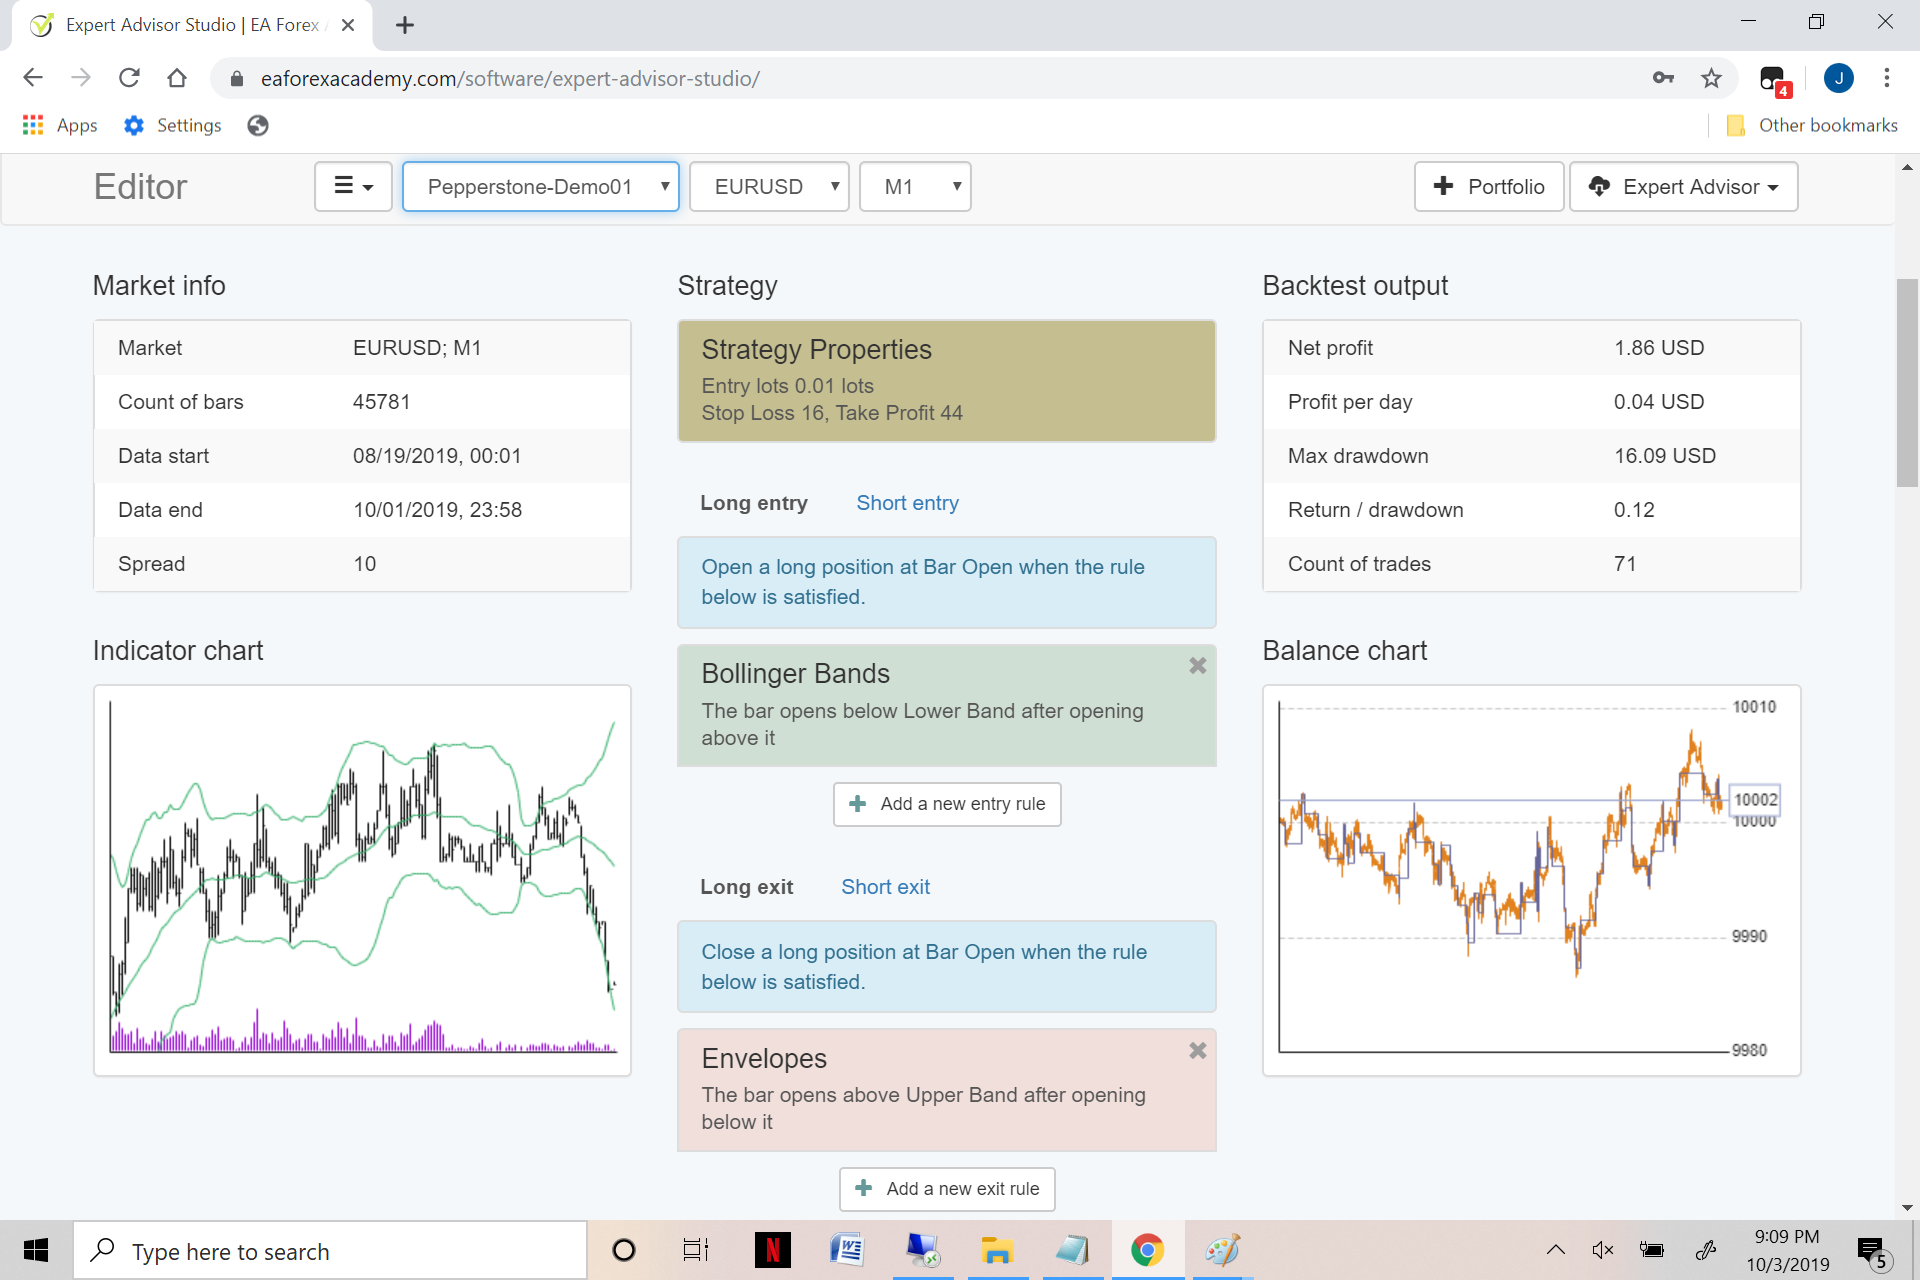Open the Other bookmarks folder
This screenshot has height=1280, width=1920.
tap(1812, 125)
